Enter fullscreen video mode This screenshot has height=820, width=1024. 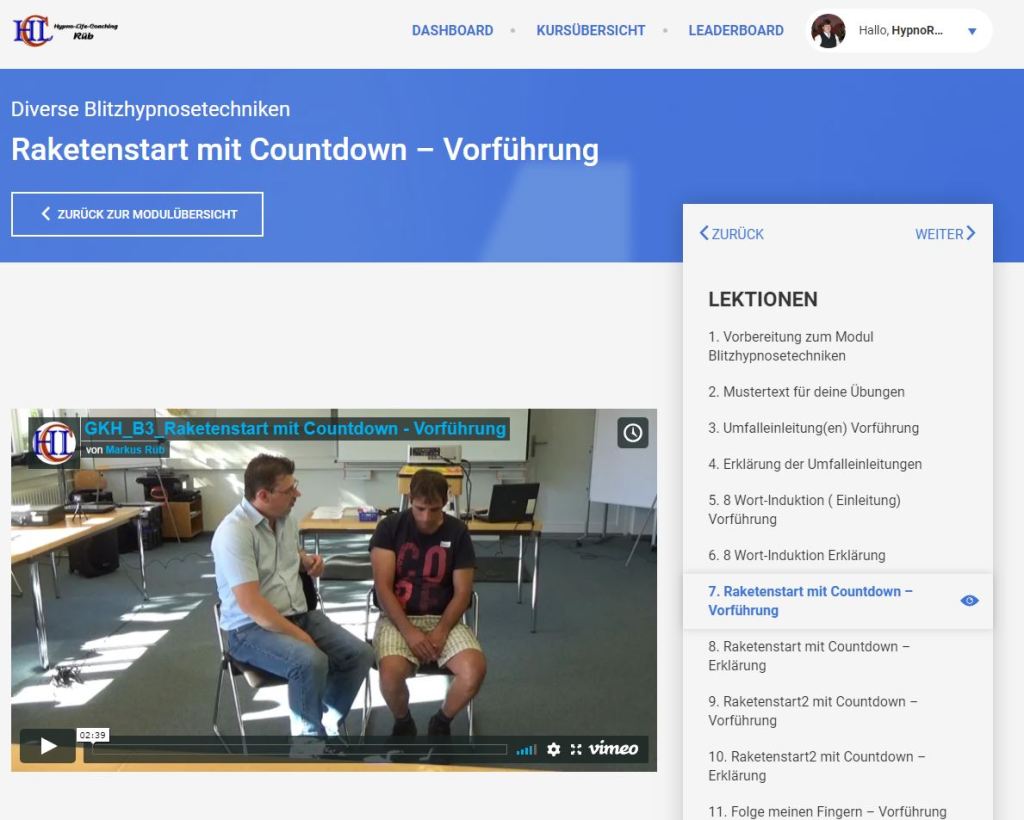point(575,749)
